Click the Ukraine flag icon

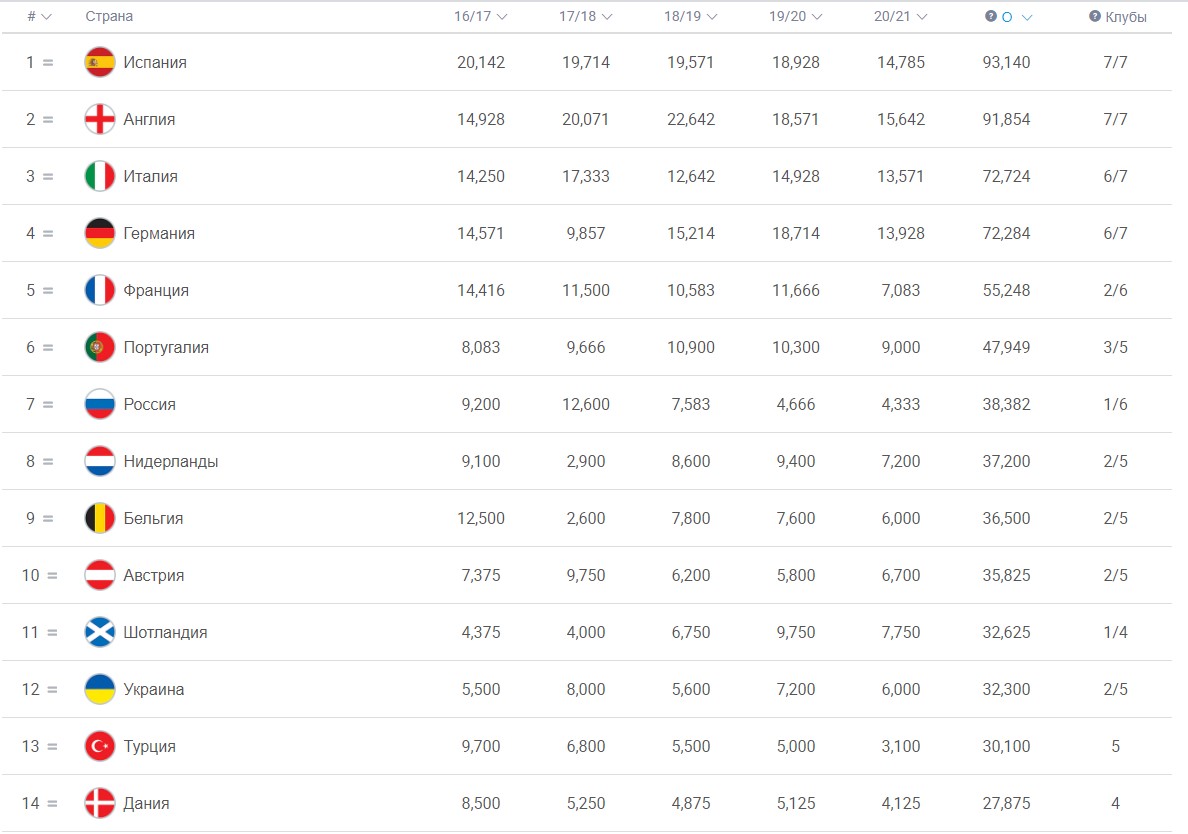tap(100, 689)
